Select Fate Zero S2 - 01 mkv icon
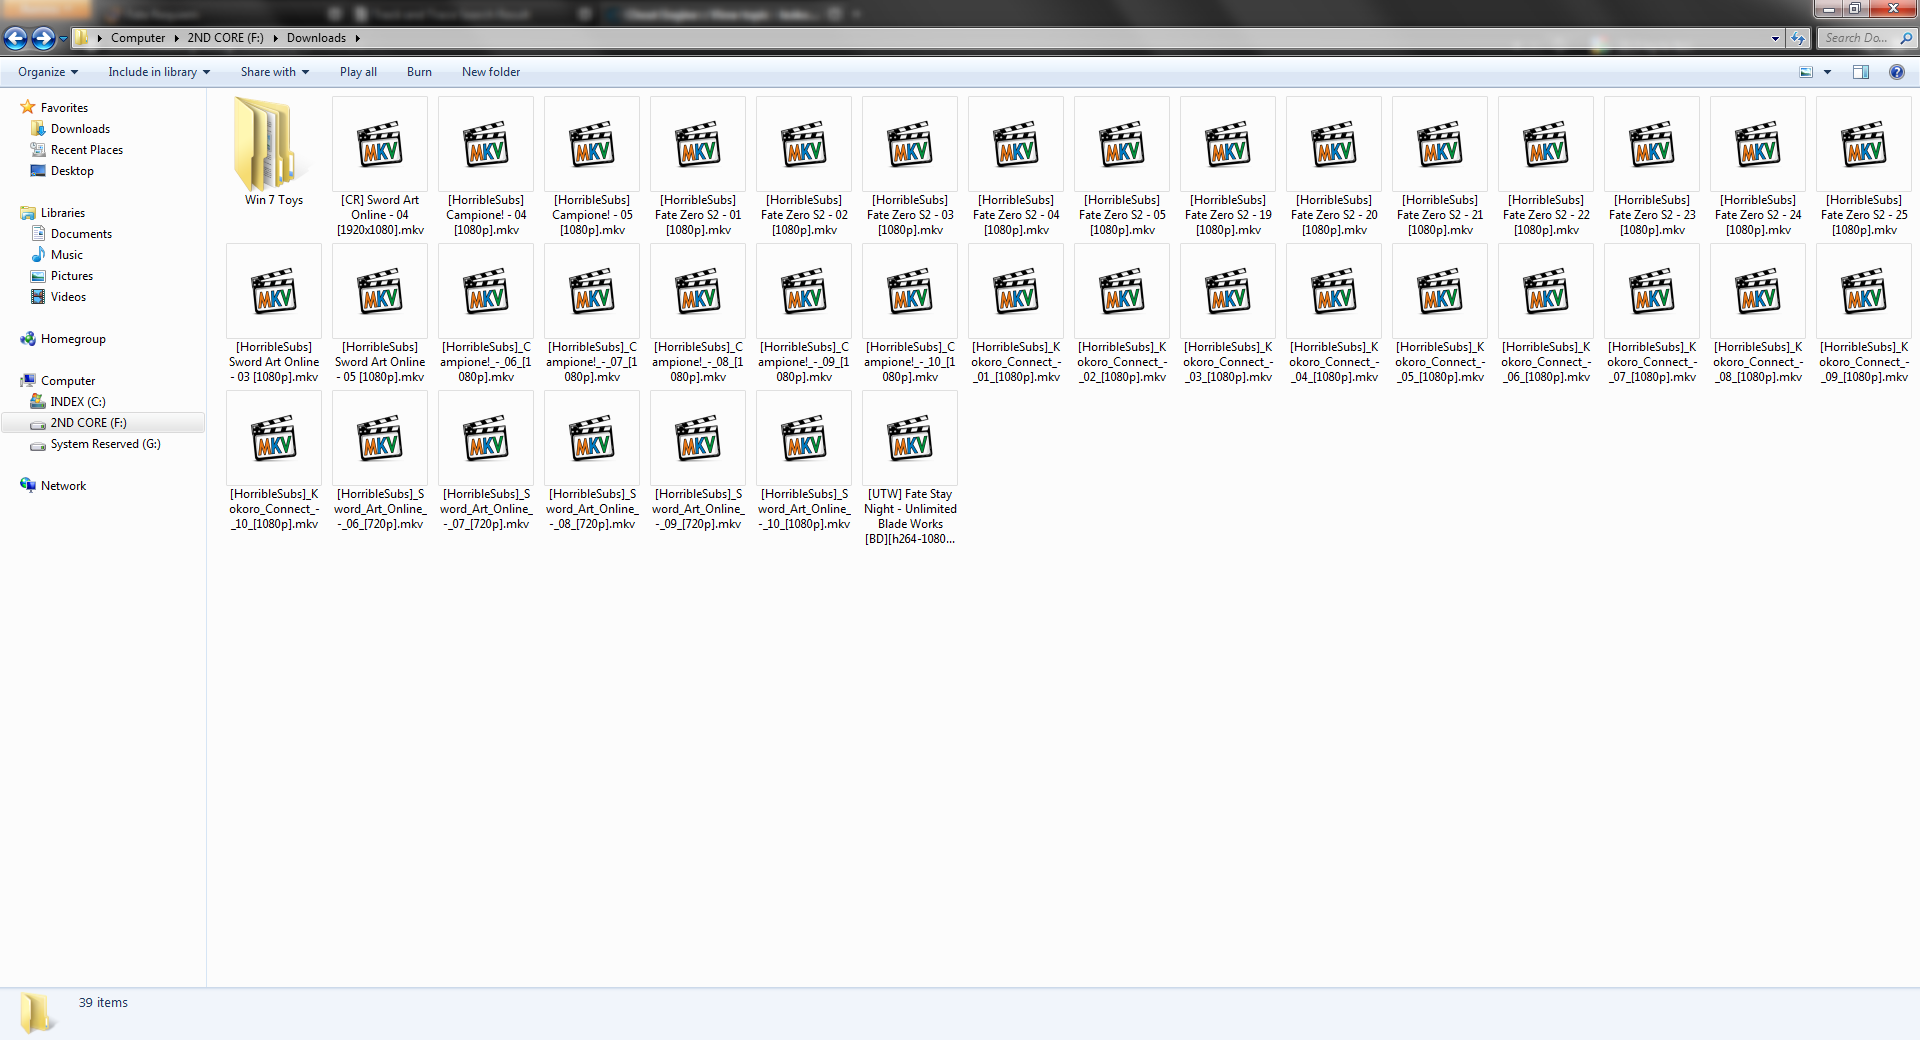This screenshot has width=1920, height=1040. click(698, 144)
